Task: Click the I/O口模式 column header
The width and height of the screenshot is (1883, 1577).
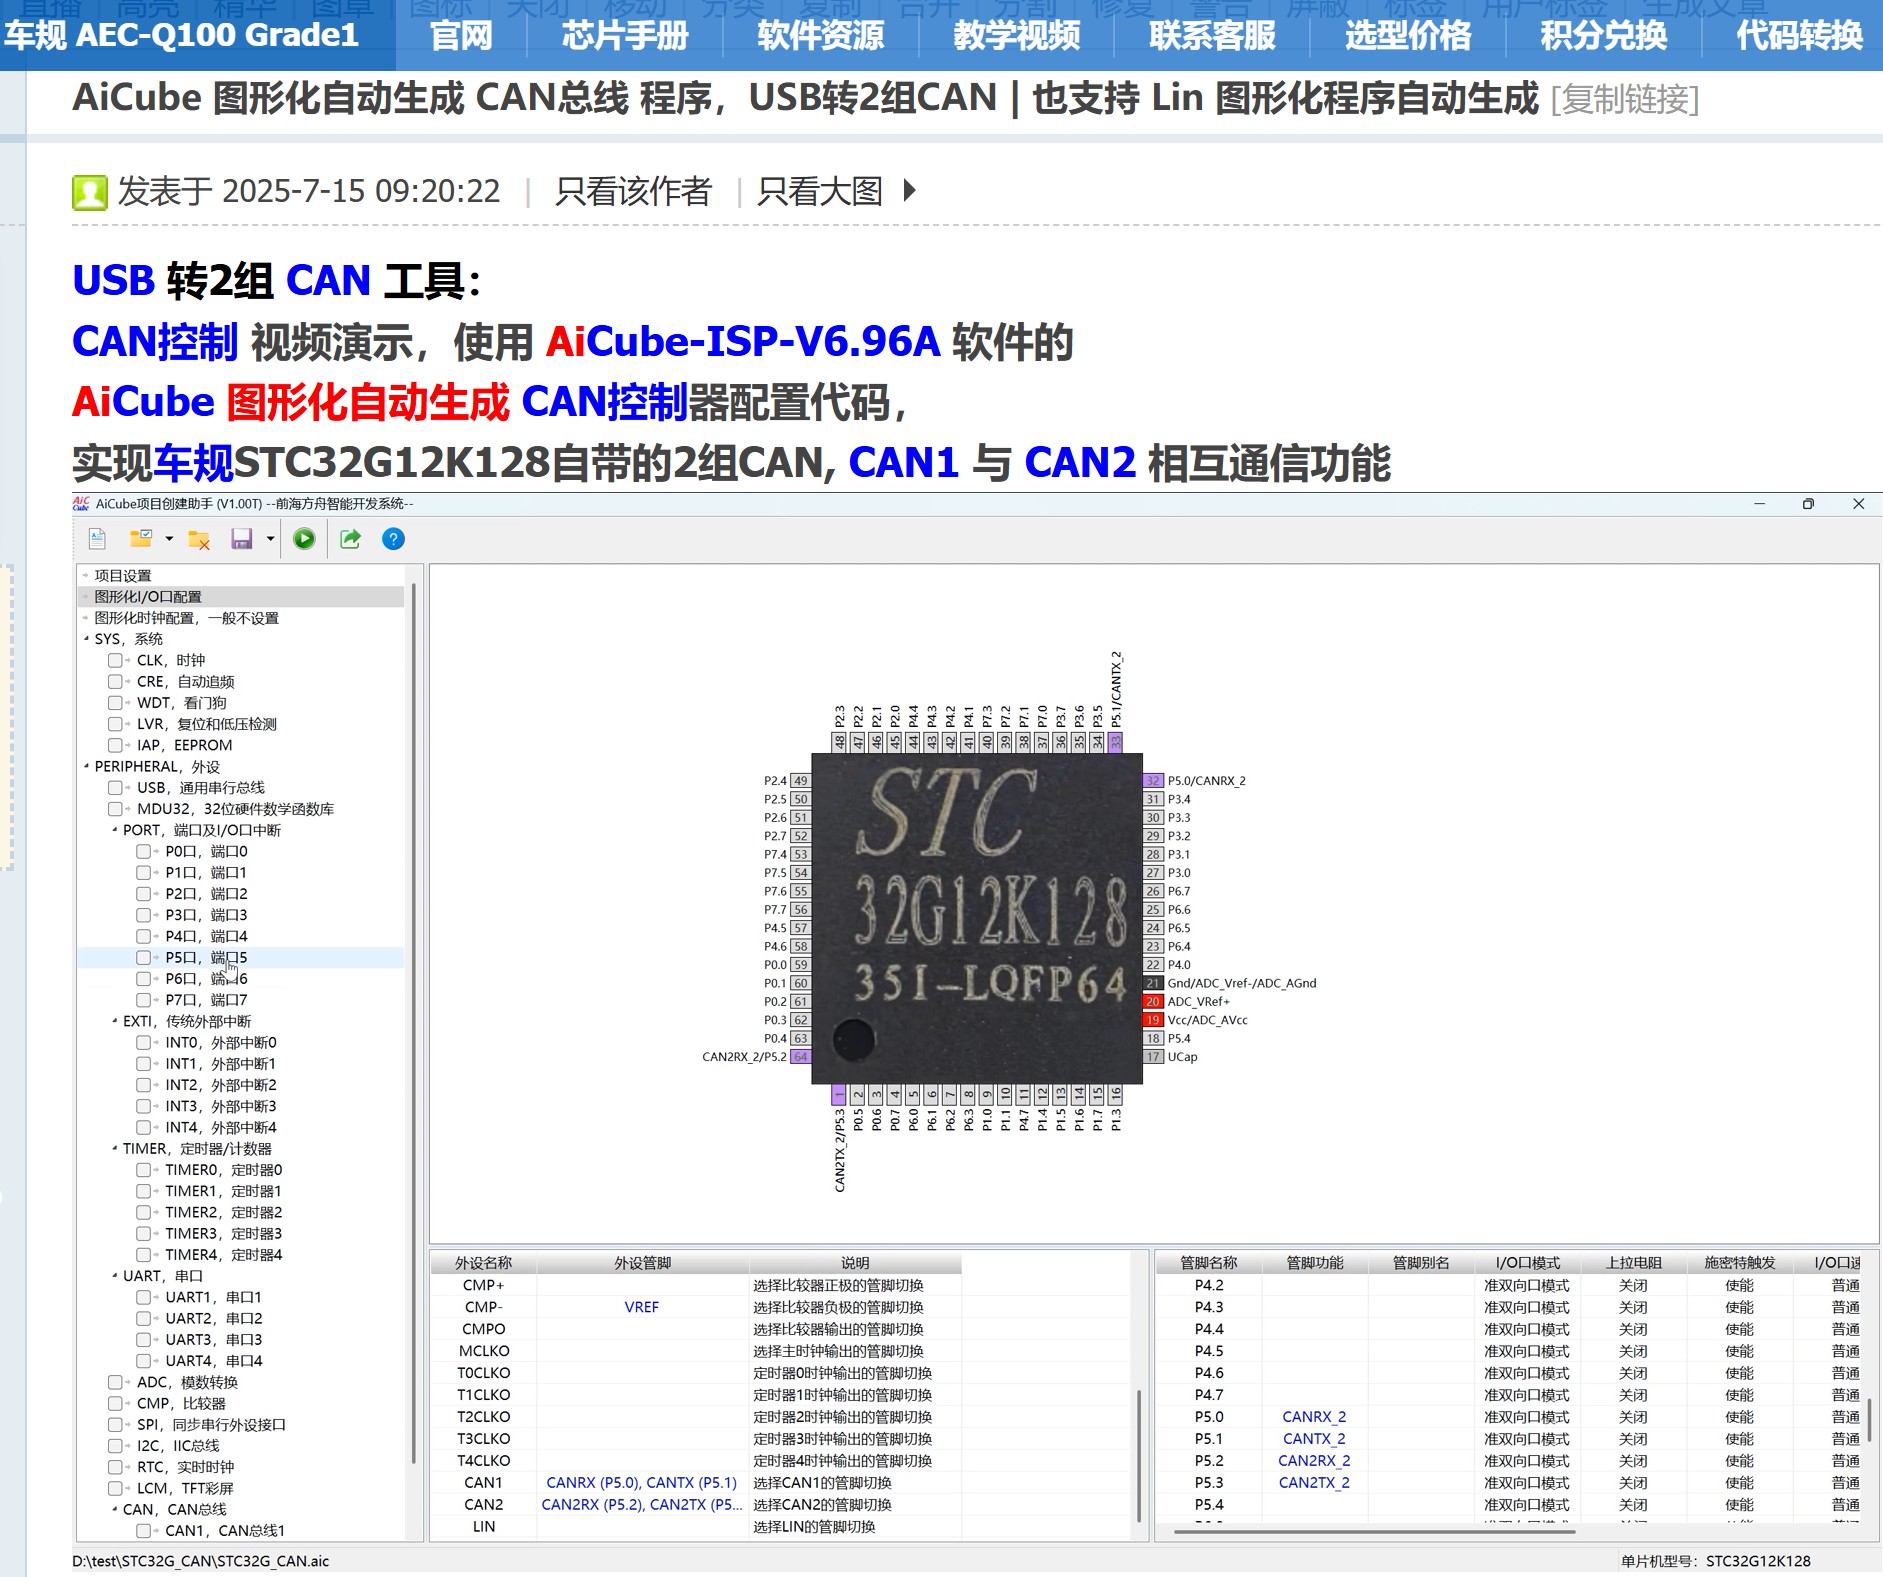Action: click(x=1528, y=1263)
